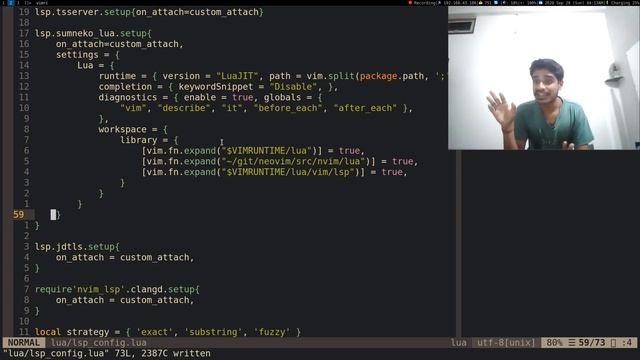Viewport: 640px width, 360px height.
Task: Click on_attach = custom_attach under clangd
Action: pos(125,300)
